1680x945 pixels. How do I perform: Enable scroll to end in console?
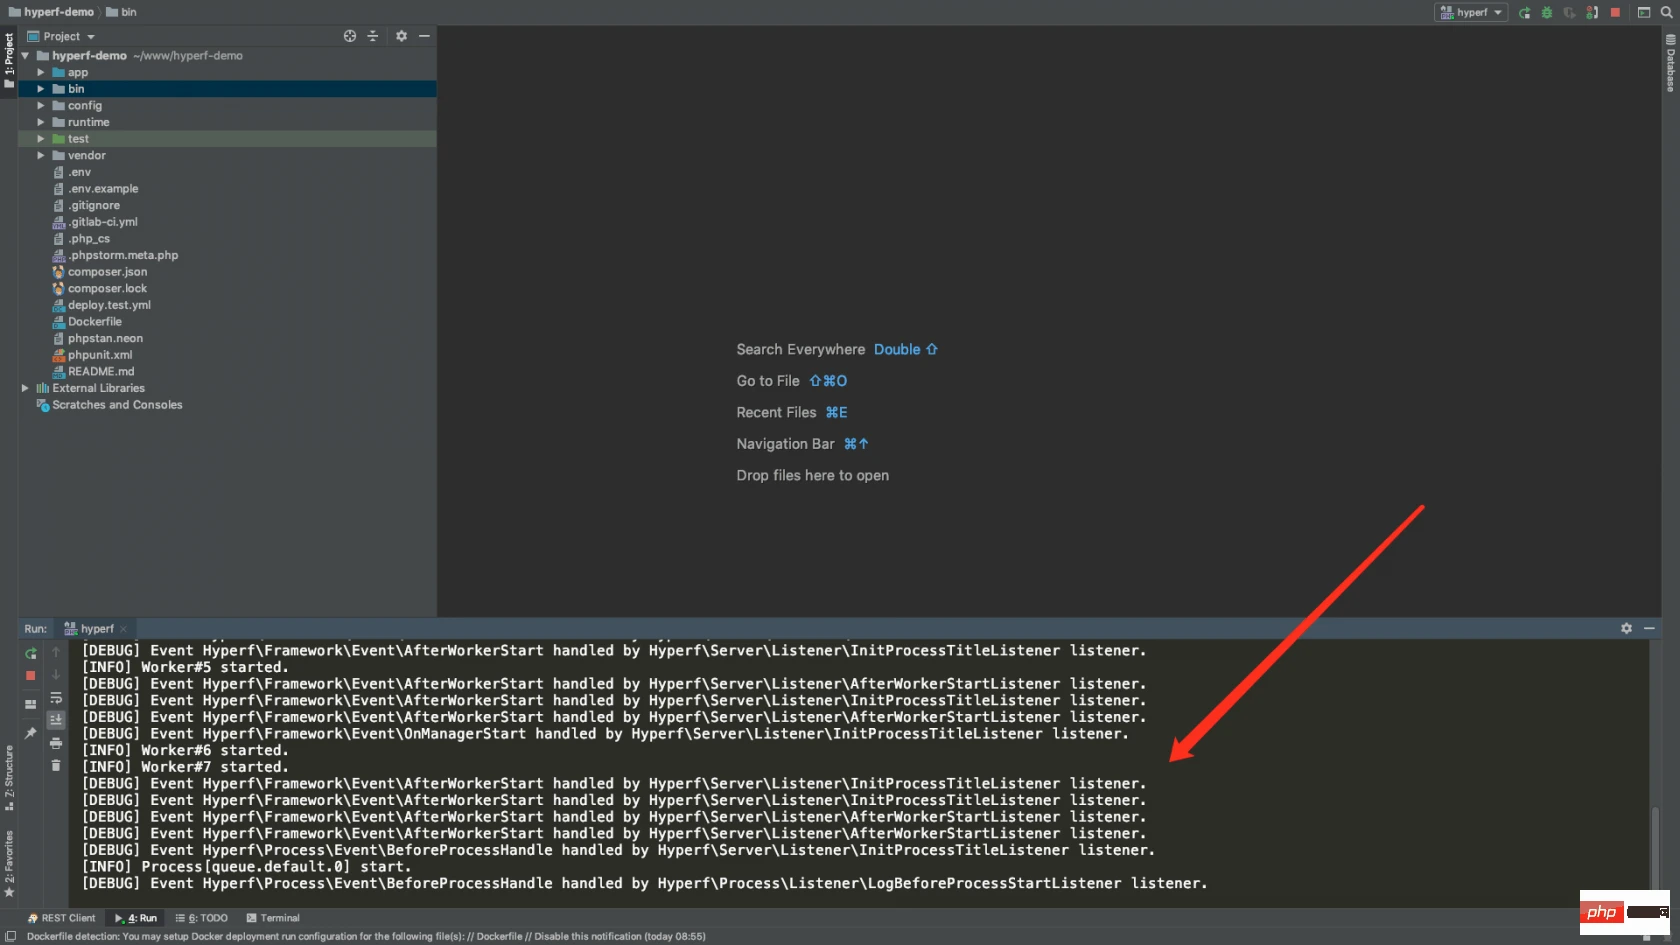pyautogui.click(x=56, y=720)
